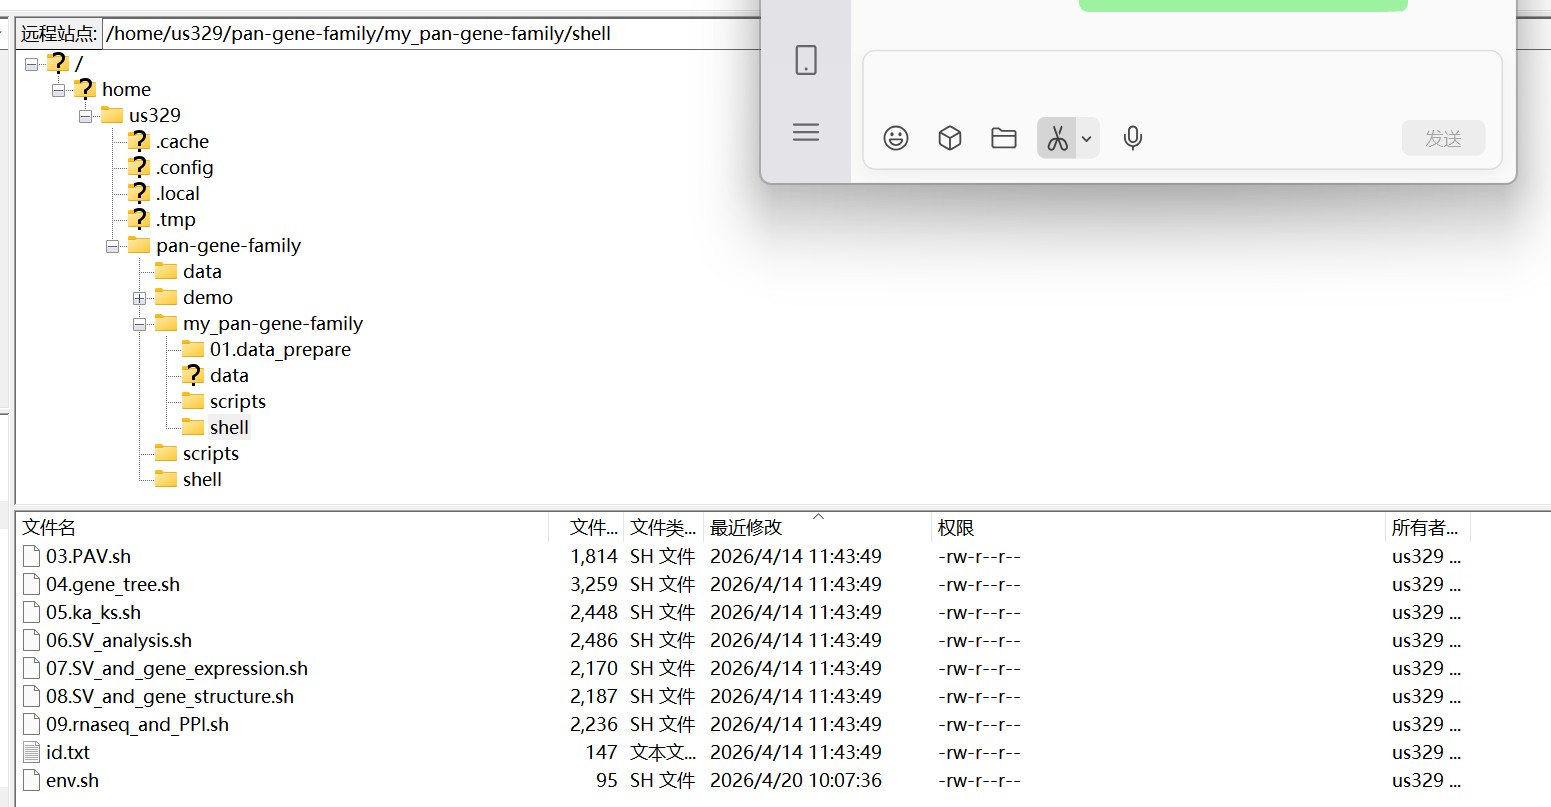Click the microphone voice input icon
Viewport: 1551px width, 807px height.
pyautogui.click(x=1131, y=138)
